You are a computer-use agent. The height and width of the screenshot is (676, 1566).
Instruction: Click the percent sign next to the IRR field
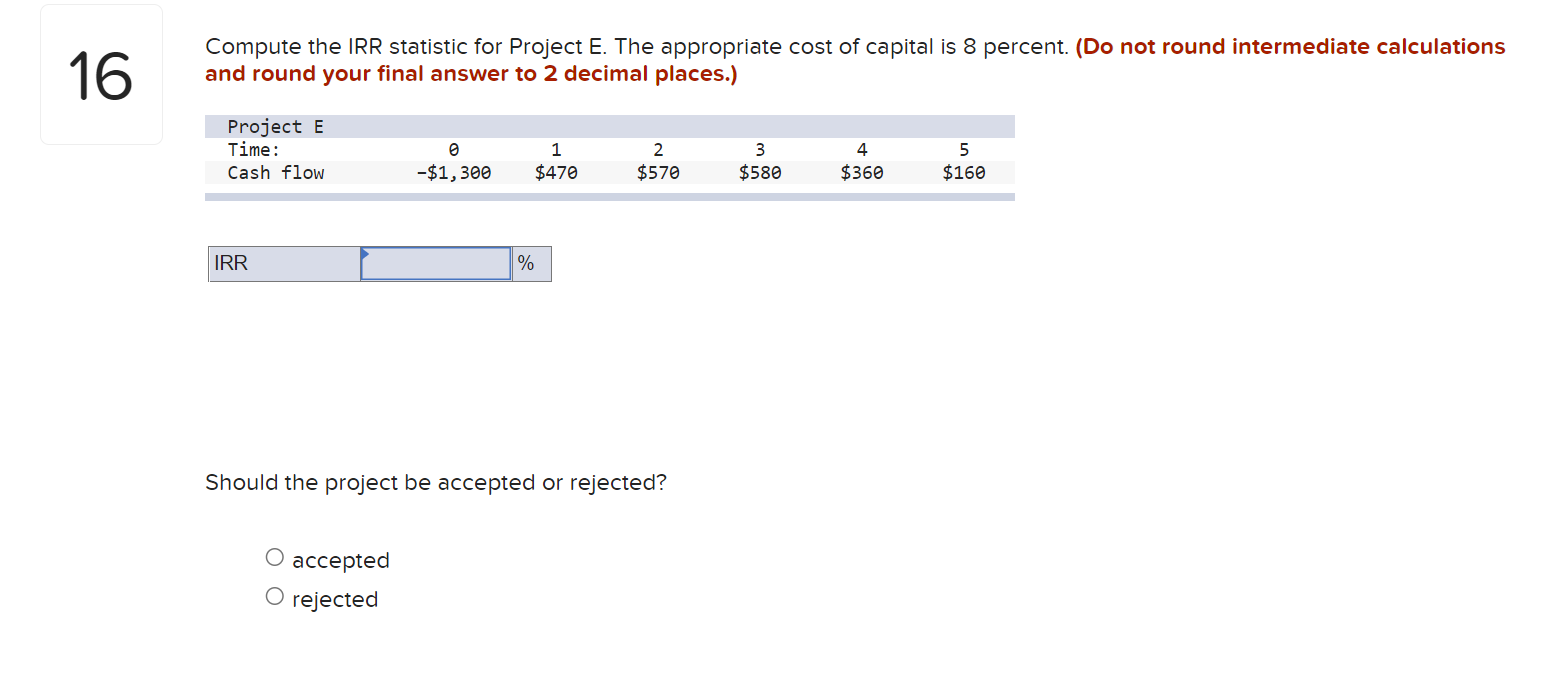point(529,263)
